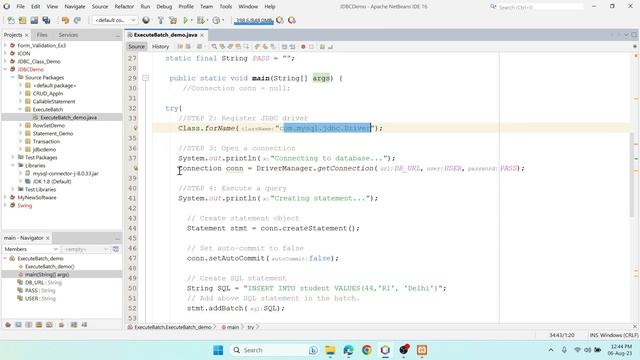Select ExecuteBatch_demo.java in Projects tree
Screen dimensions: 640x360
tap(68, 118)
